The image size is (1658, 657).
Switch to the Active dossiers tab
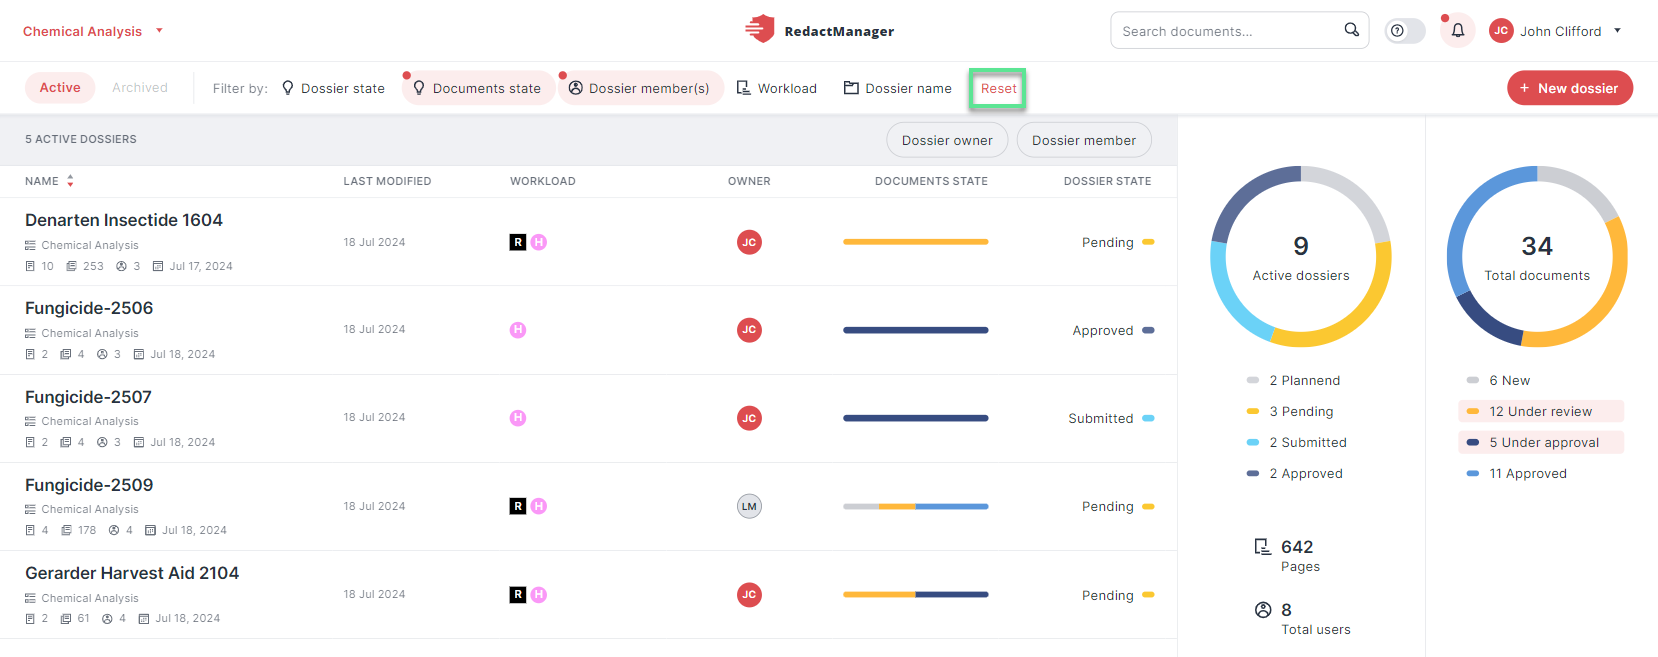click(x=60, y=88)
